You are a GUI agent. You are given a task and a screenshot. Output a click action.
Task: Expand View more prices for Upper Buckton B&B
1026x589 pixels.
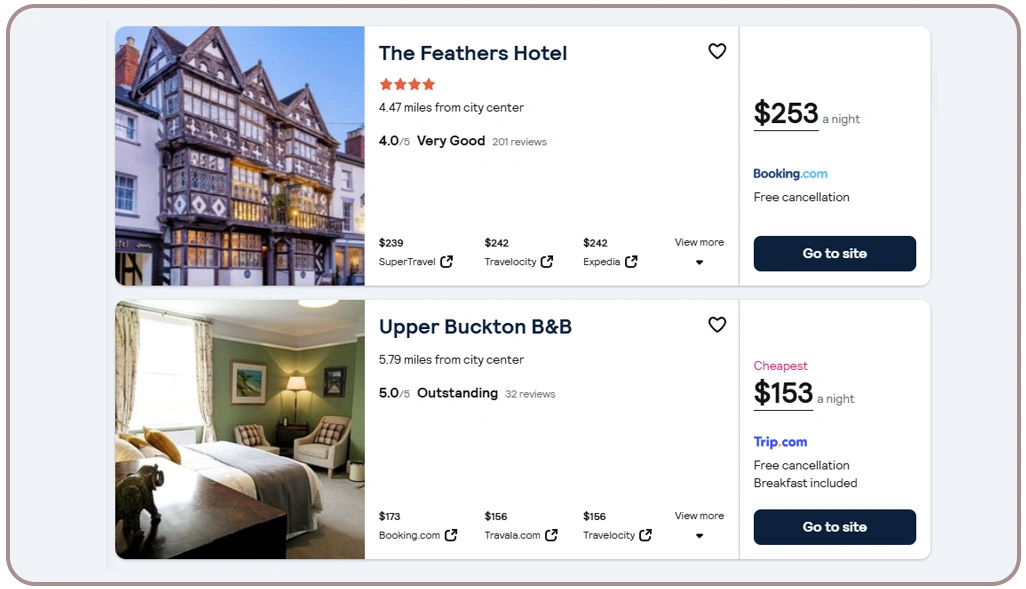point(699,525)
